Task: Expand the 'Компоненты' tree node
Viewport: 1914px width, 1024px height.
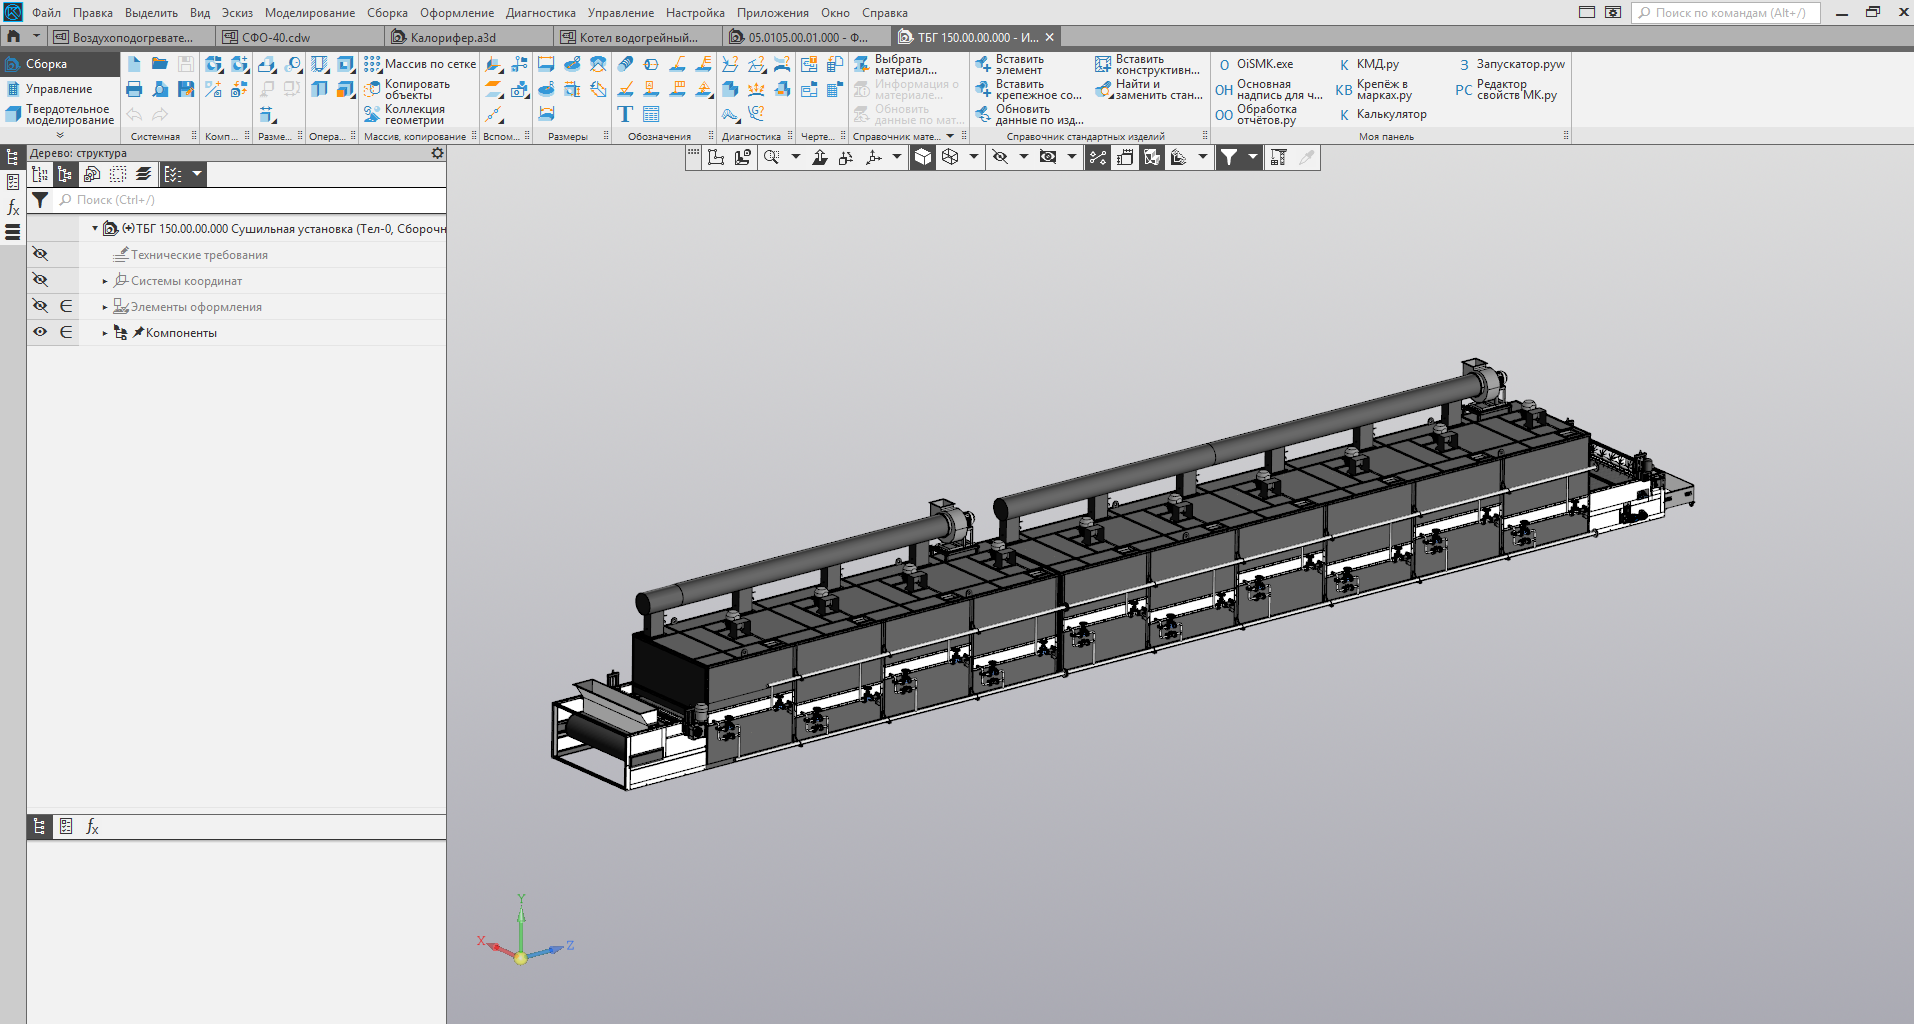Action: (x=105, y=333)
